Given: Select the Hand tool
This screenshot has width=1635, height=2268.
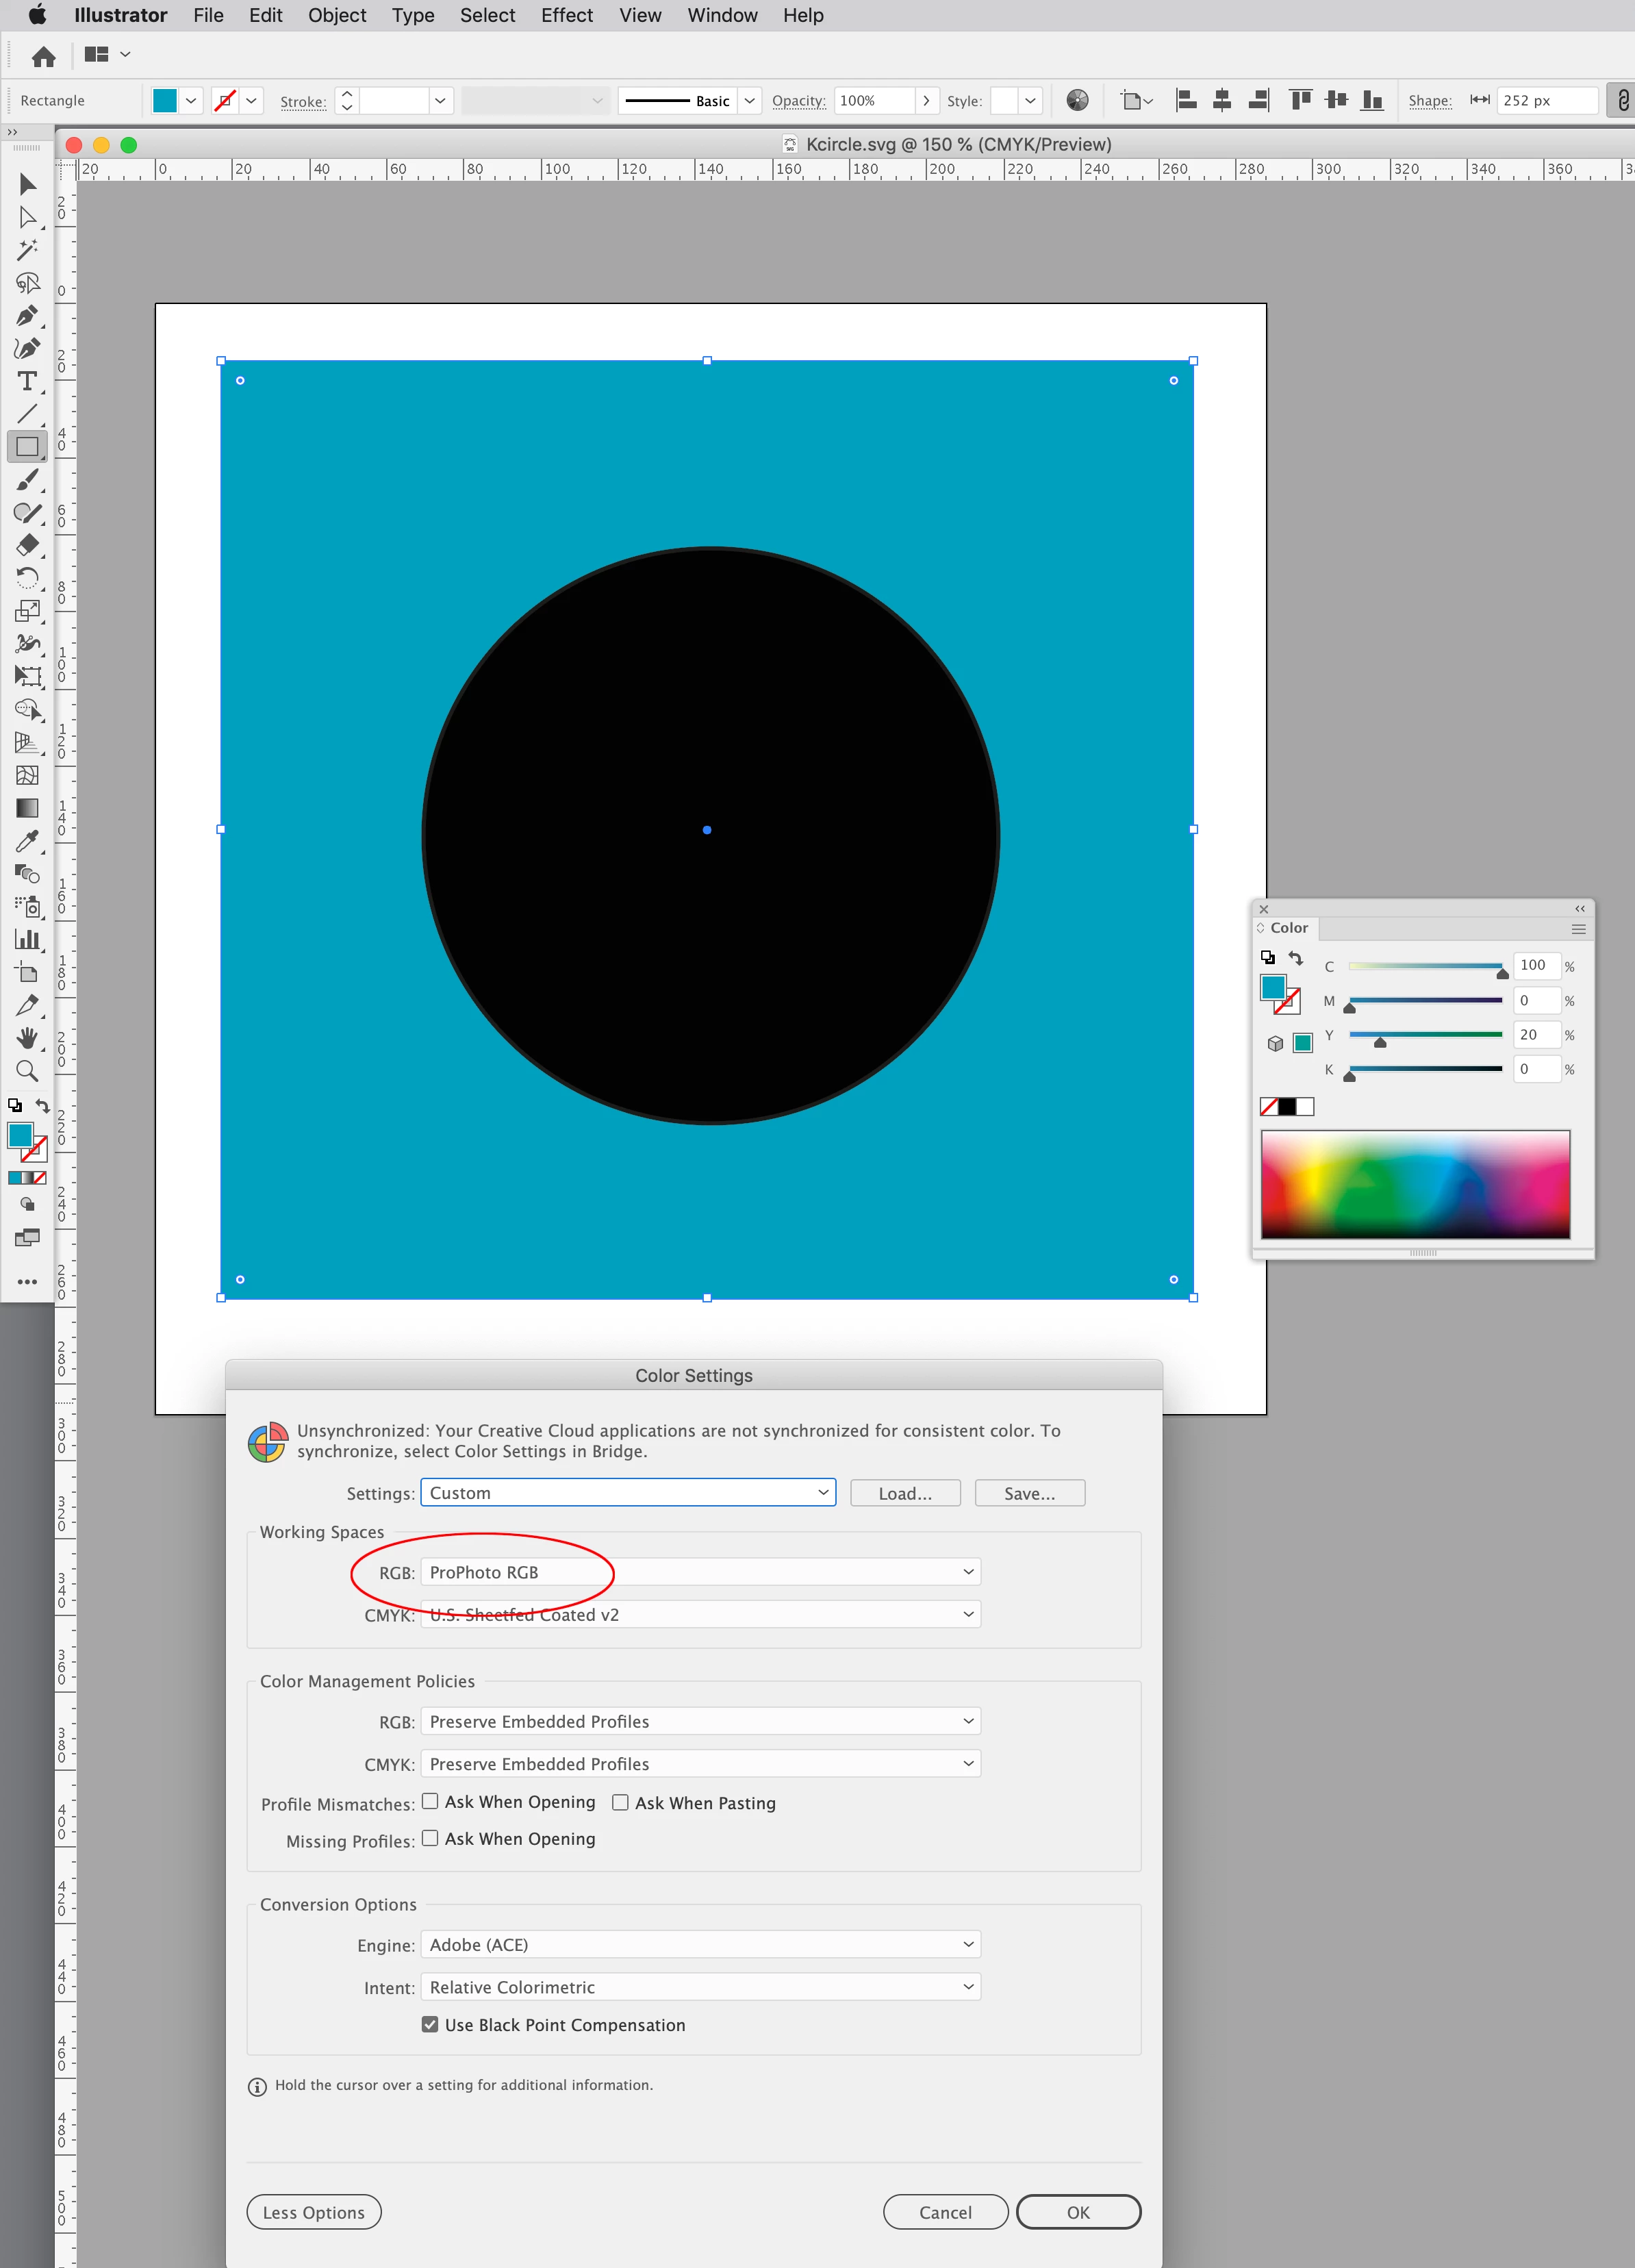Looking at the screenshot, I should 27,1038.
